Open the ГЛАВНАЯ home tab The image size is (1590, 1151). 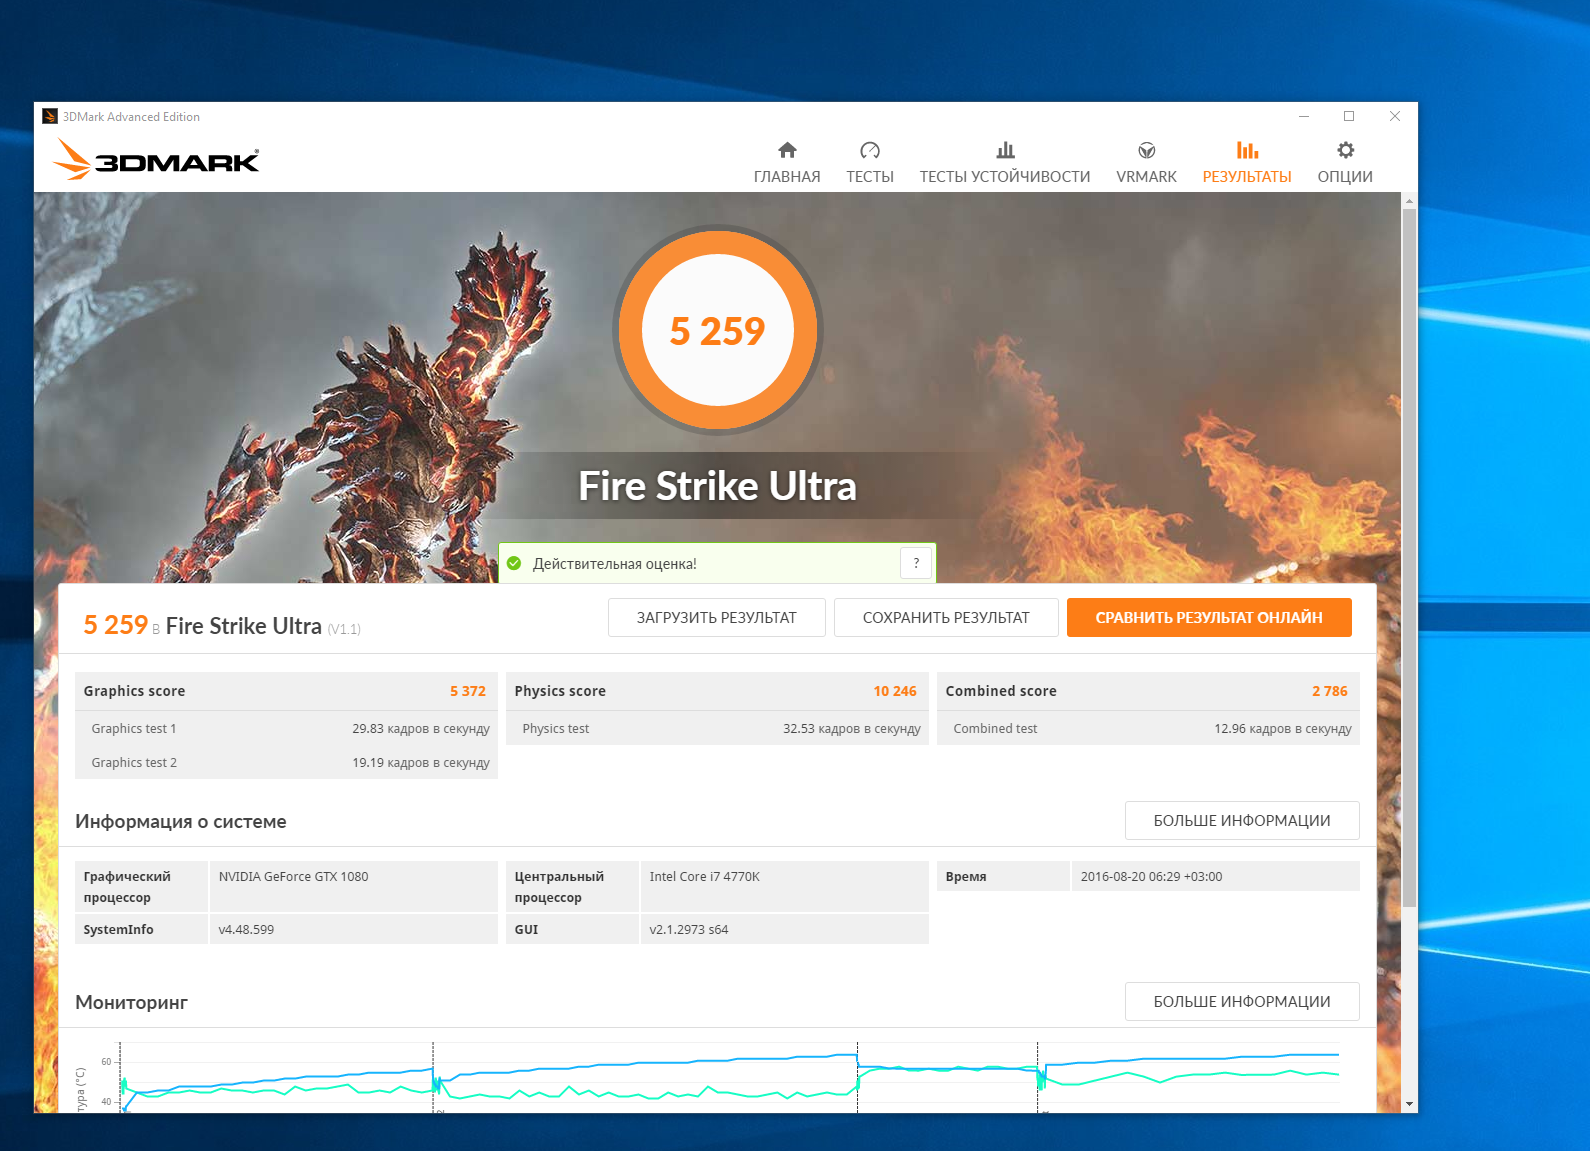click(x=787, y=163)
